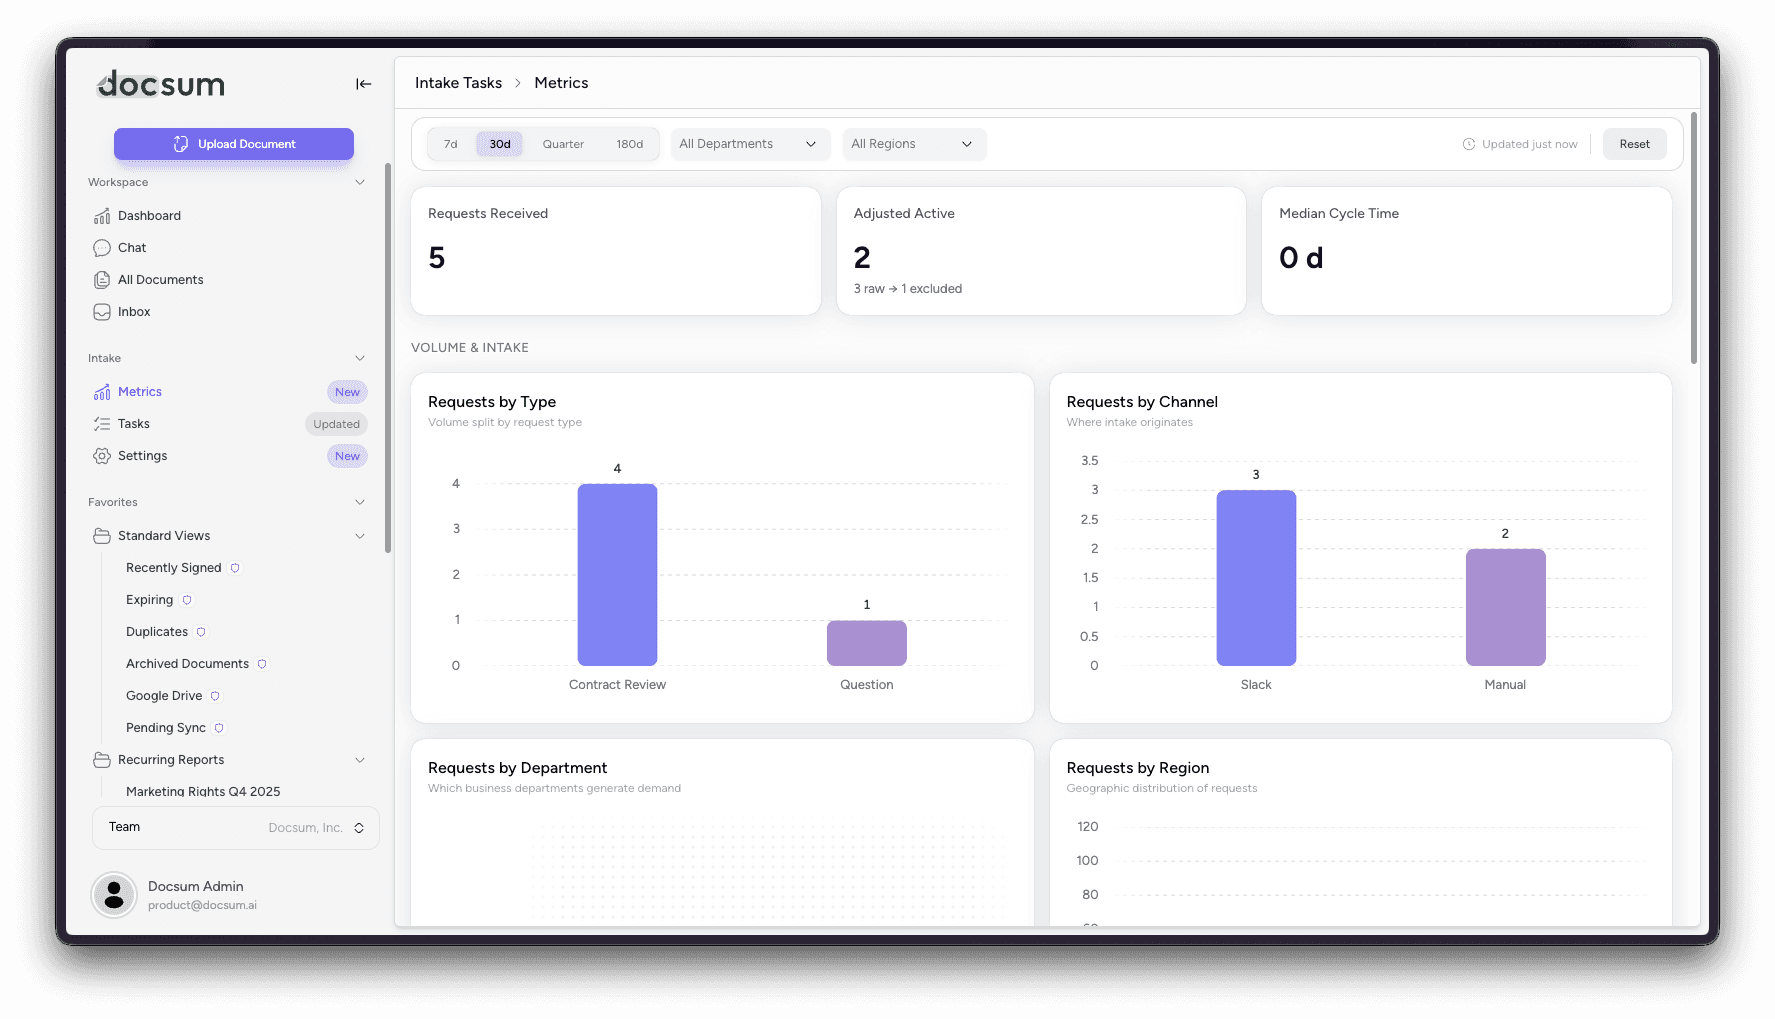Open Recently Signed view
The height and width of the screenshot is (1019, 1775).
[x=174, y=568]
